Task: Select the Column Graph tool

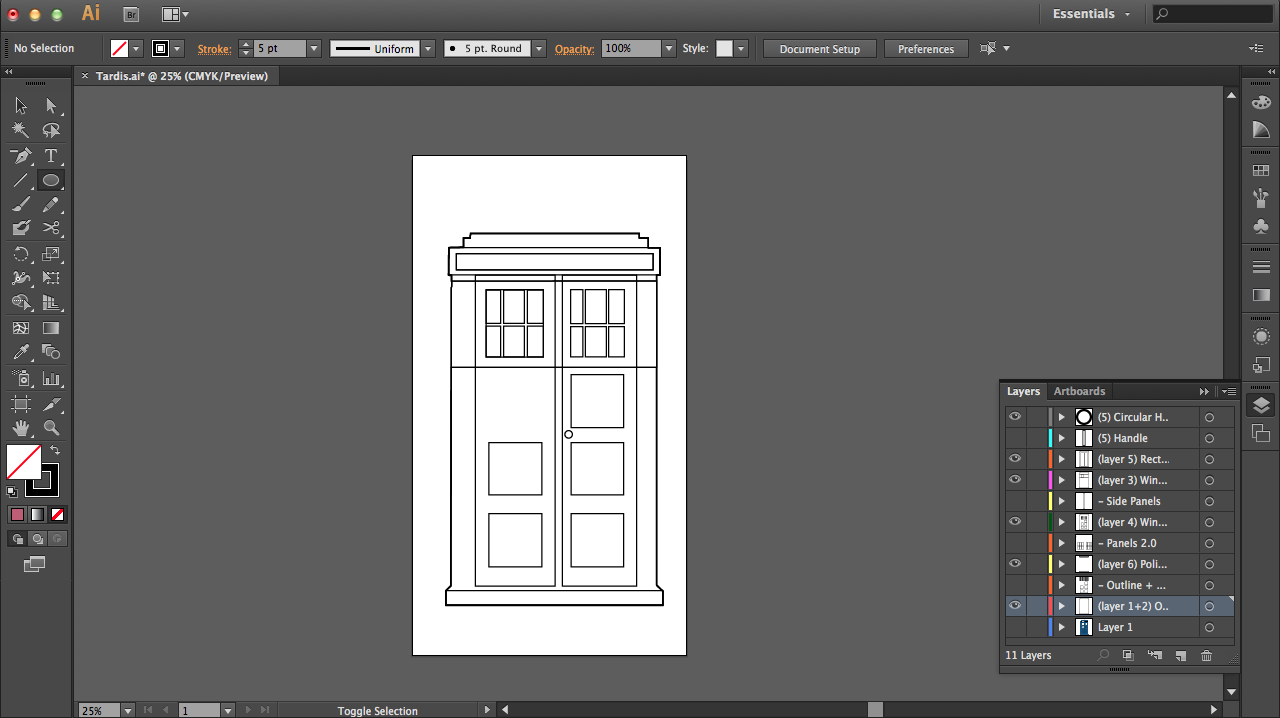Action: click(x=51, y=378)
